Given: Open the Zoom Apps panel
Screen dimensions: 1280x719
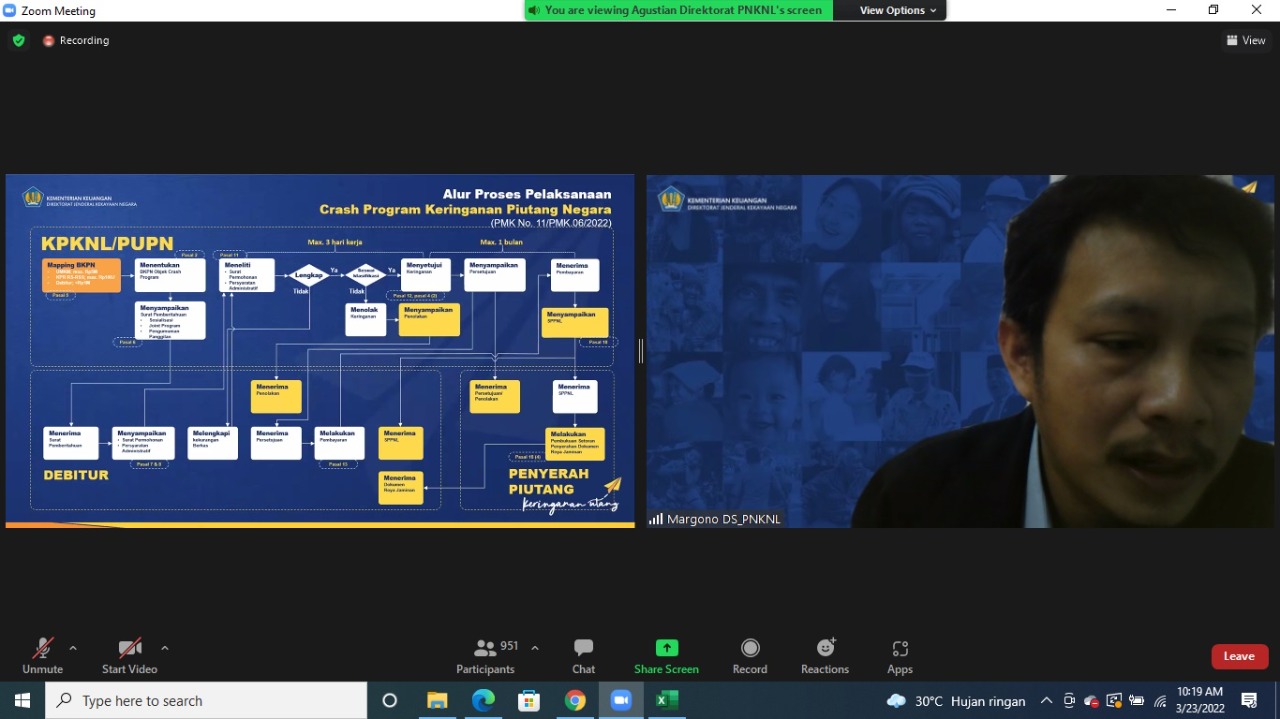Looking at the screenshot, I should click(899, 655).
